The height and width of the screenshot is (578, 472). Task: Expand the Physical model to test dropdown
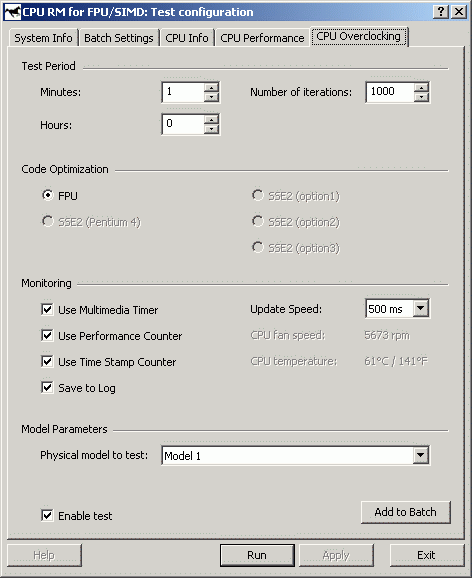pos(421,455)
